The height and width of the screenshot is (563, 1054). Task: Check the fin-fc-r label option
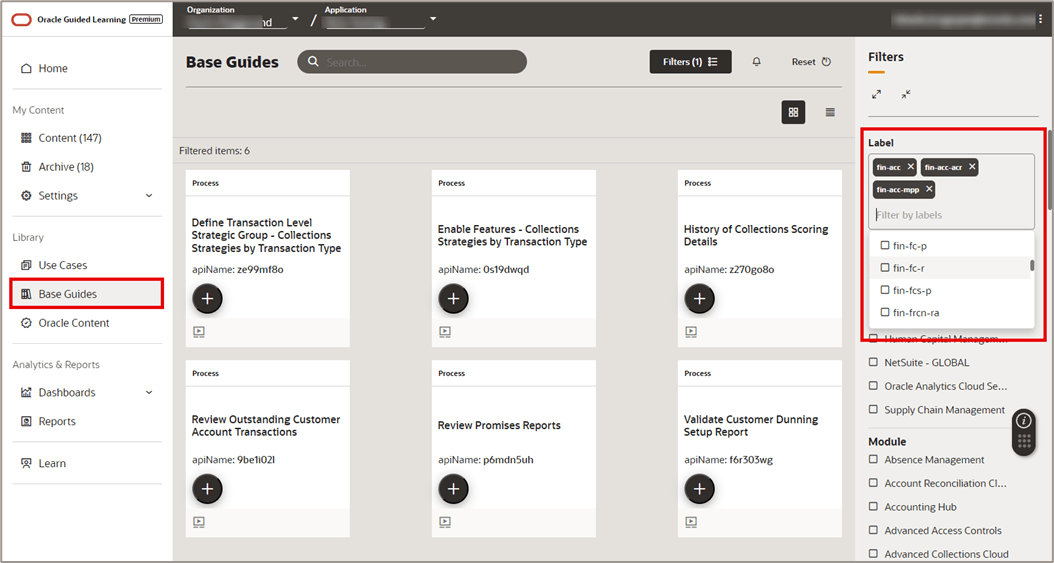click(x=885, y=268)
